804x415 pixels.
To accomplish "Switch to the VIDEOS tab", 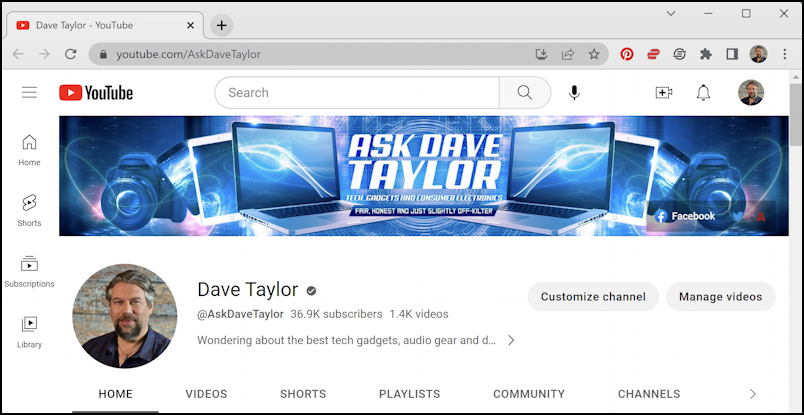I will 206,394.
